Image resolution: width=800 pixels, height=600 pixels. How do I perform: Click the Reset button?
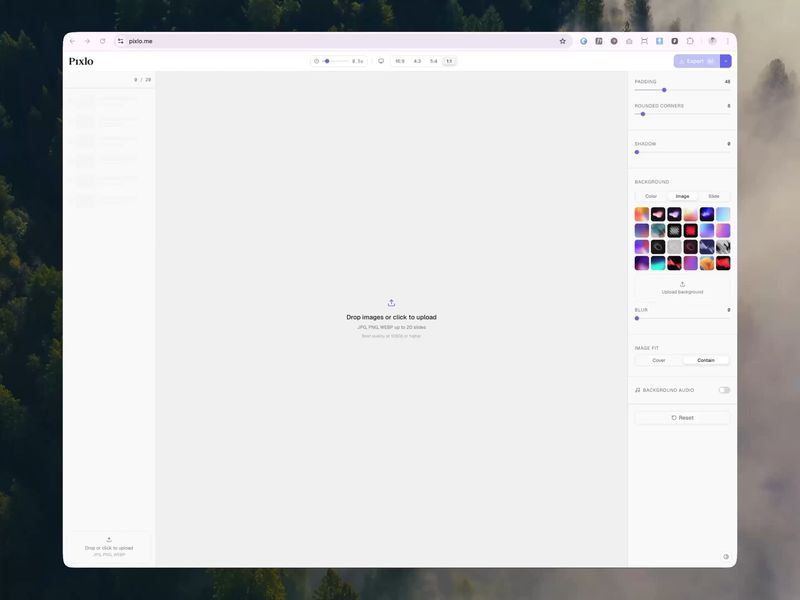point(681,417)
